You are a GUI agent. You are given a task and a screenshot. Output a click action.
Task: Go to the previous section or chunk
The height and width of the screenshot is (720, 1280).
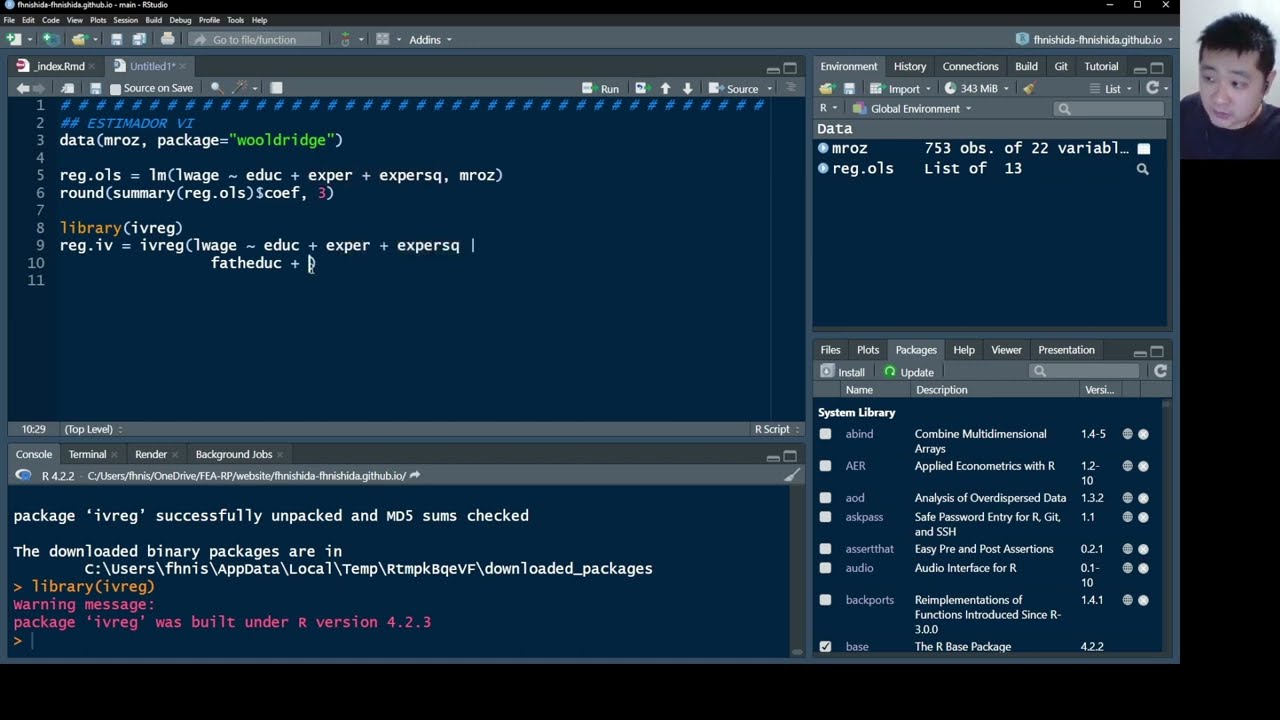666,88
